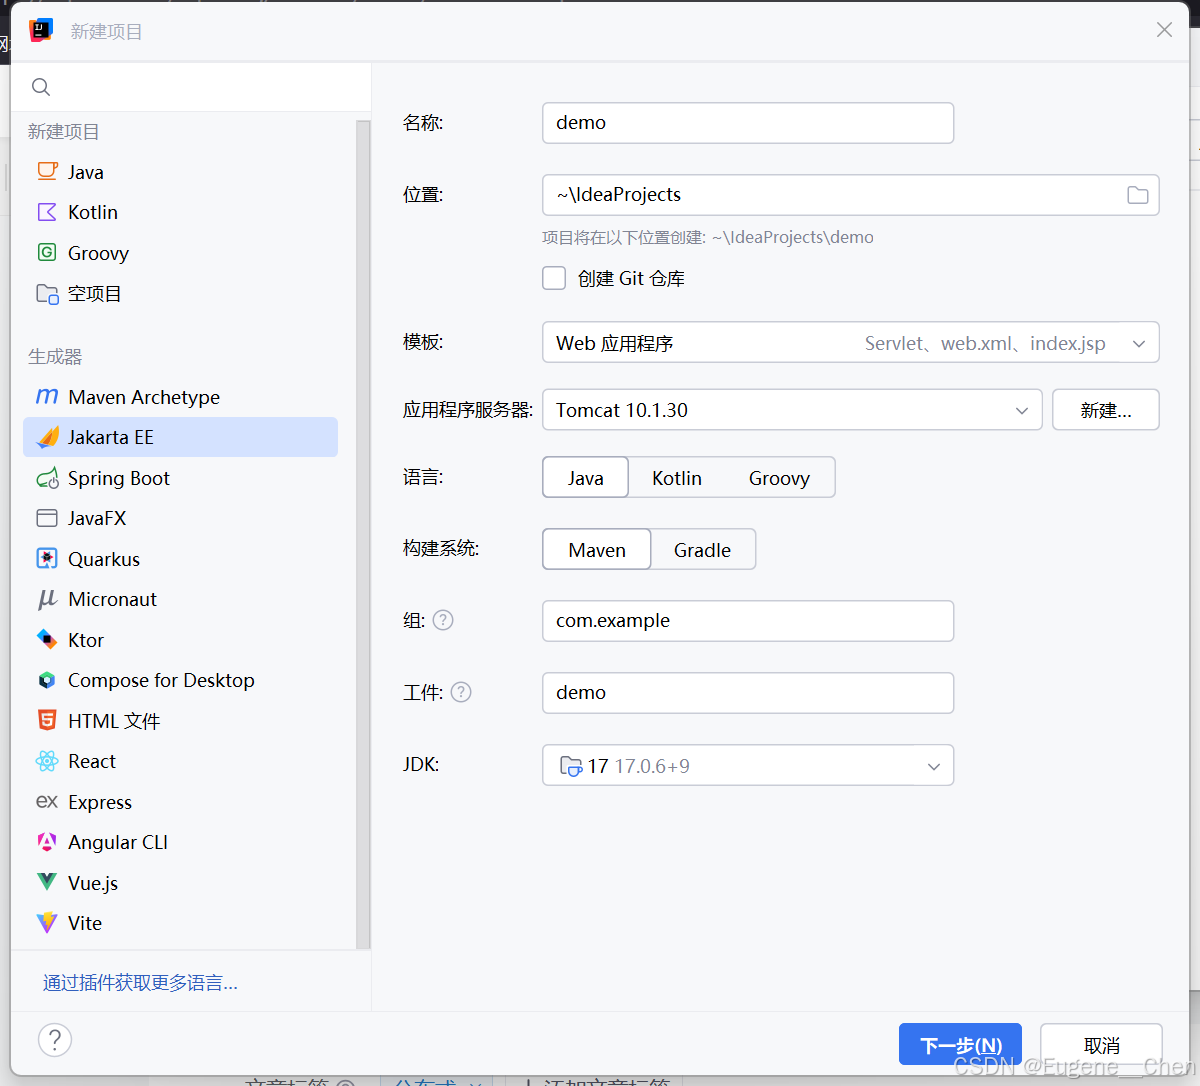
Task: Click the Micronaut mu icon
Action: (47, 599)
